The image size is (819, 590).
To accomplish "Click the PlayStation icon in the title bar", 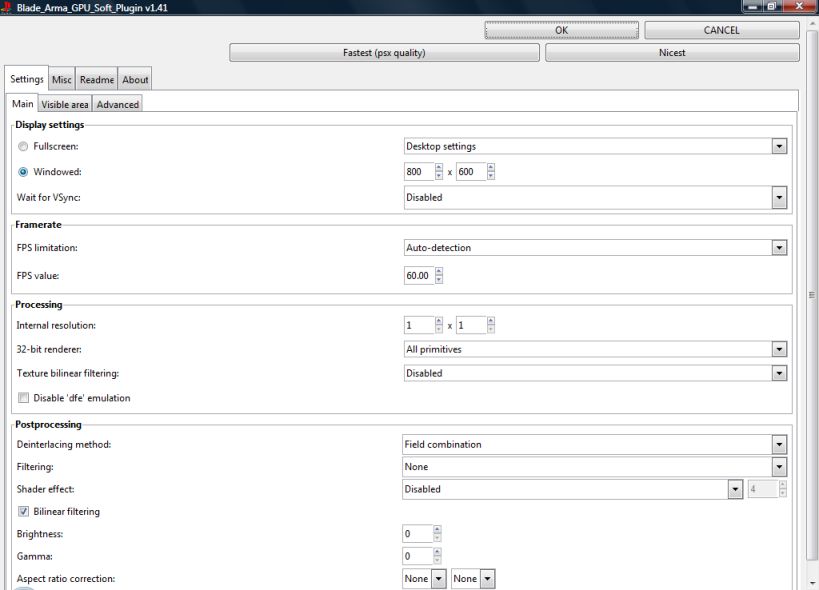I will [7, 7].
